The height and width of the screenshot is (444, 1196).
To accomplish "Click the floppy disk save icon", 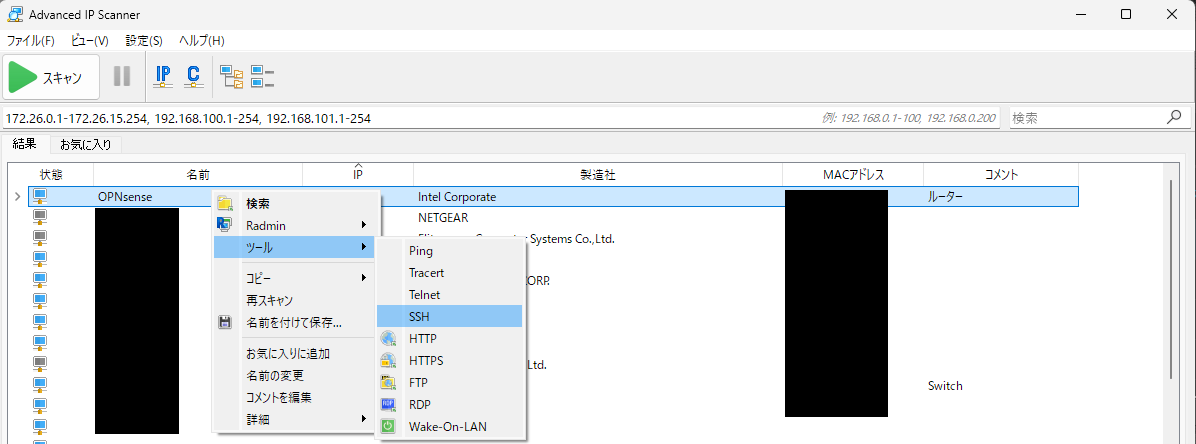I will pos(225,323).
